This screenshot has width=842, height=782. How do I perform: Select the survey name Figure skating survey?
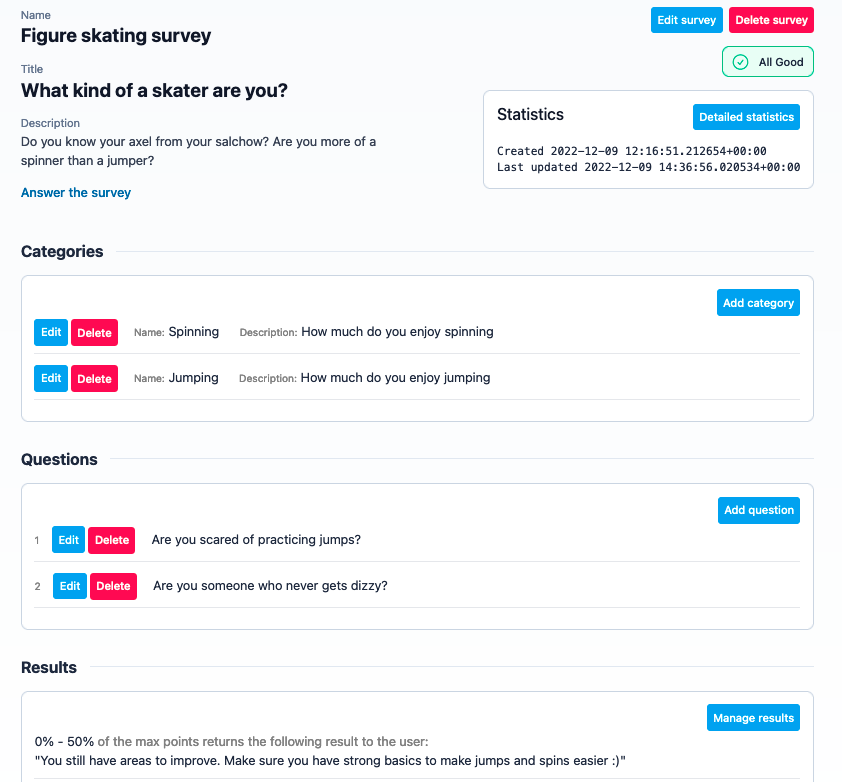tap(115, 36)
